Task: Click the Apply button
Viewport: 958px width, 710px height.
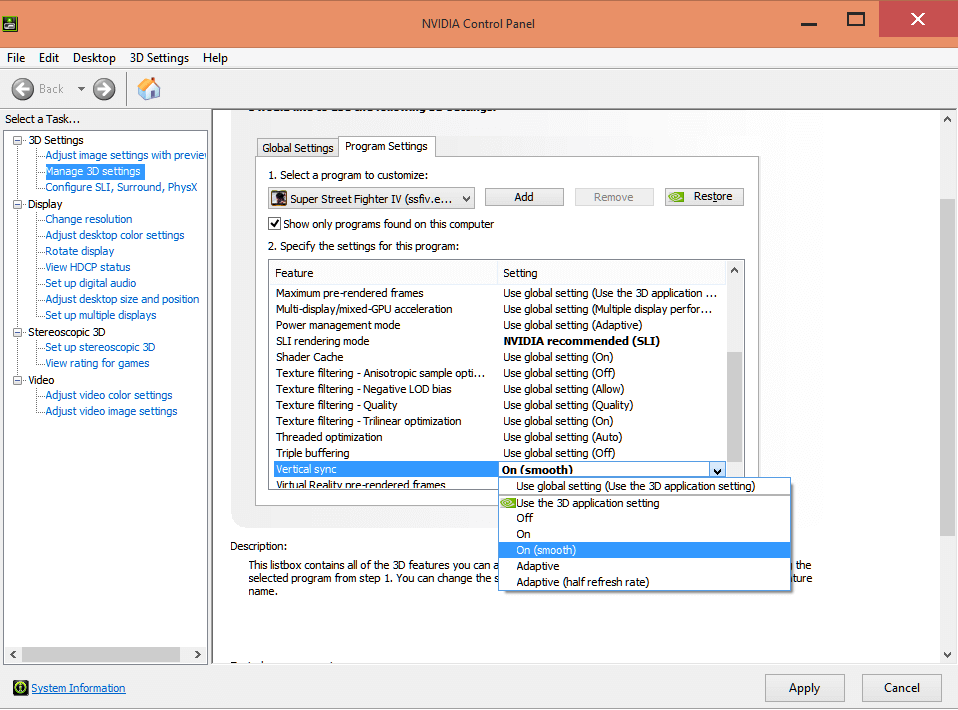Action: click(804, 688)
